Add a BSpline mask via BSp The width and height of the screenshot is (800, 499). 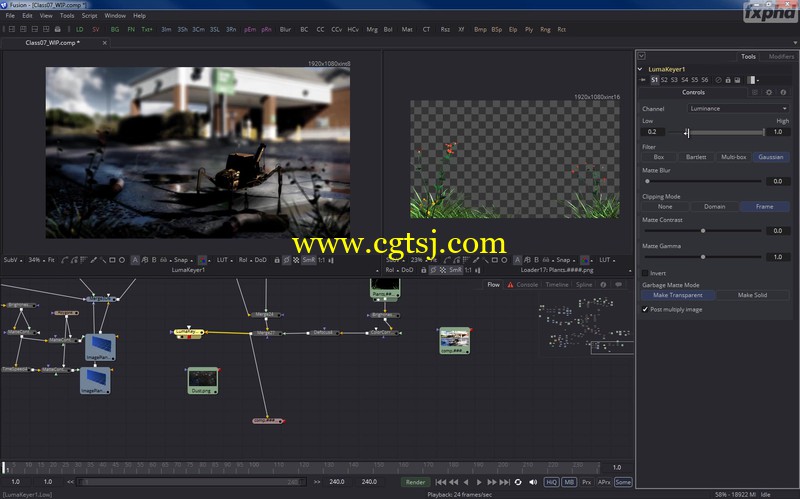pos(496,30)
